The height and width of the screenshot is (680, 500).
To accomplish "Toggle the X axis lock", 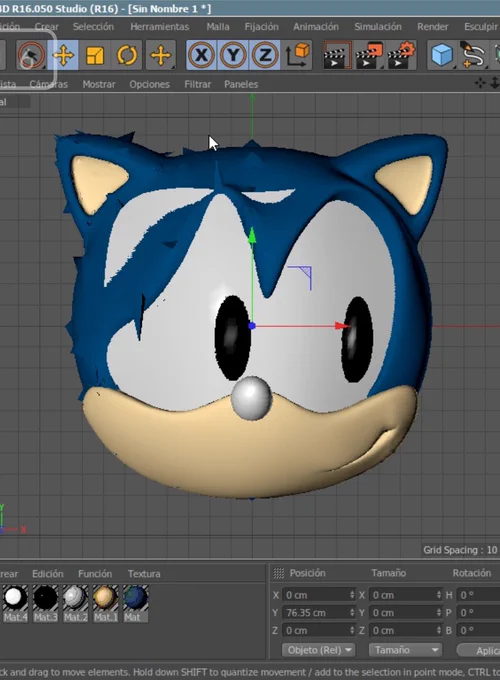I will point(201,55).
